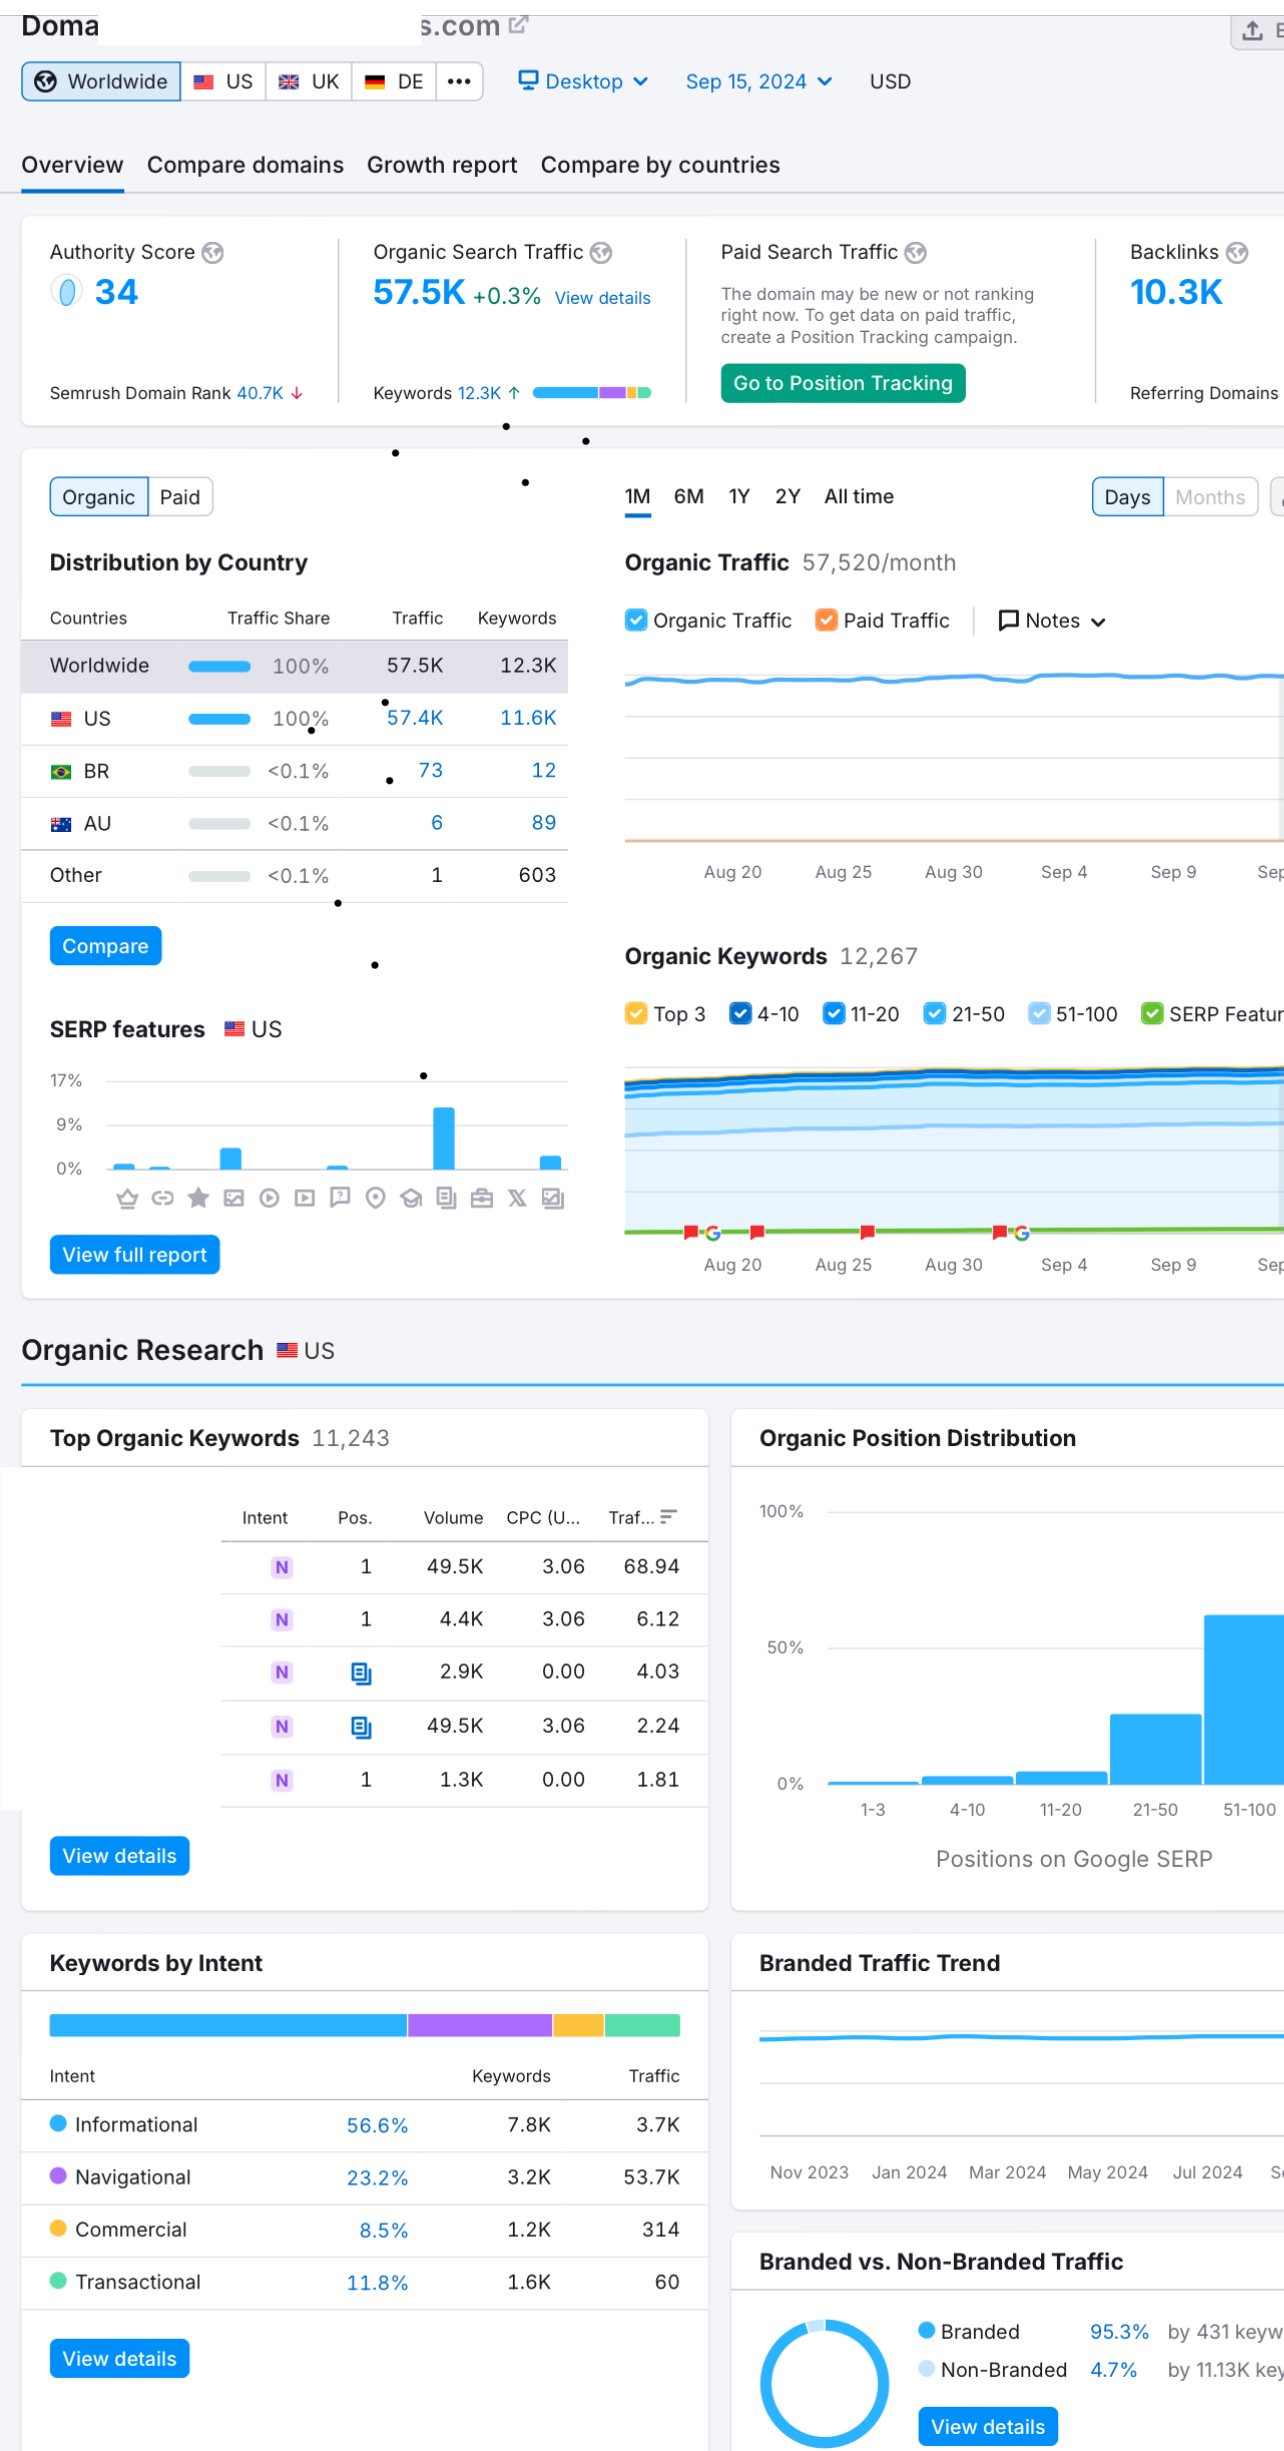
Task: Open the domain's external link icon
Action: click(x=518, y=25)
